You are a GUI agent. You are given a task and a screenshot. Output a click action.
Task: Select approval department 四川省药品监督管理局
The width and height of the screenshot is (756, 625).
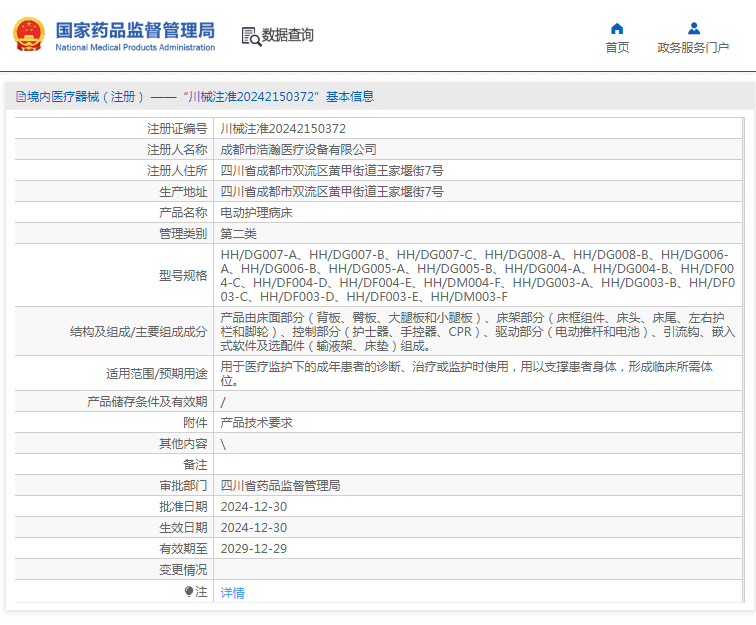280,486
